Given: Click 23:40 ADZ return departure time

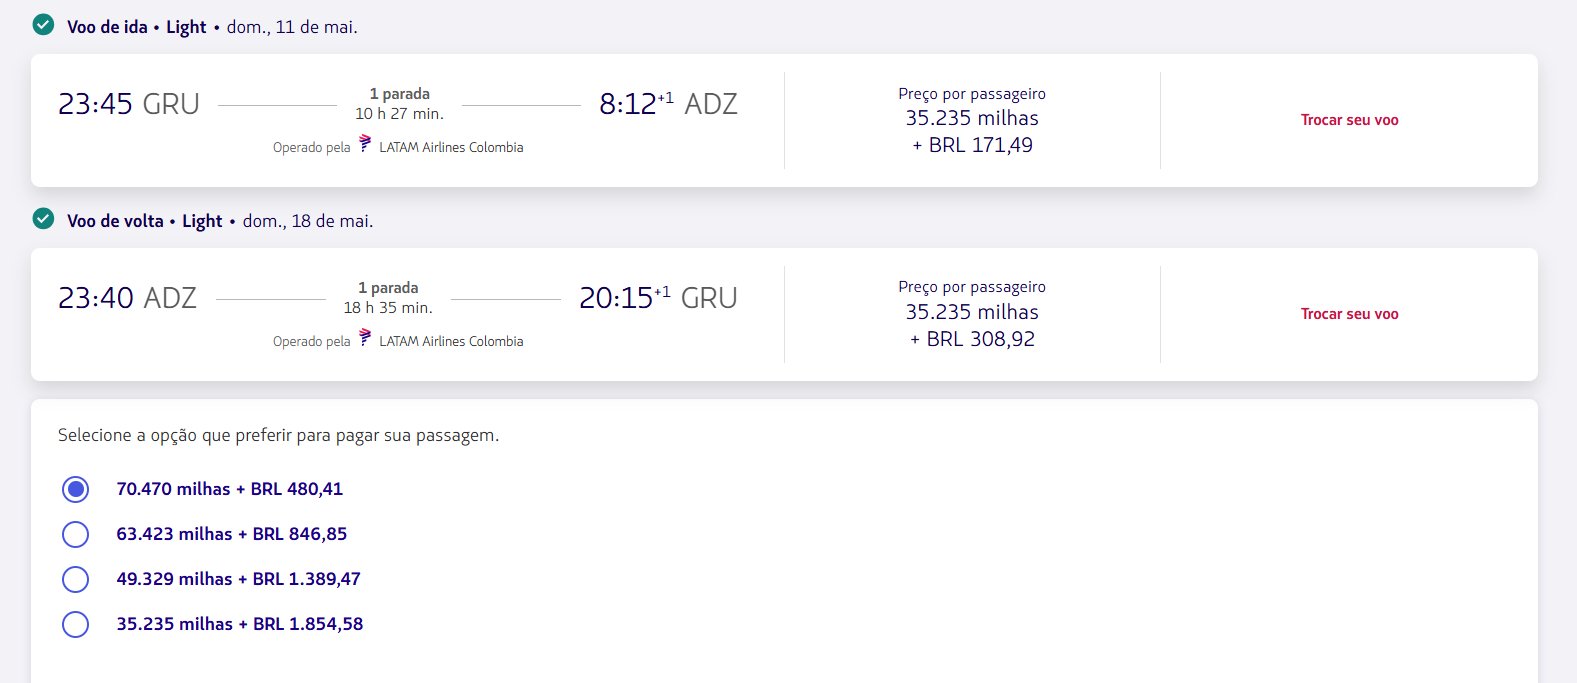Looking at the screenshot, I should [x=127, y=298].
